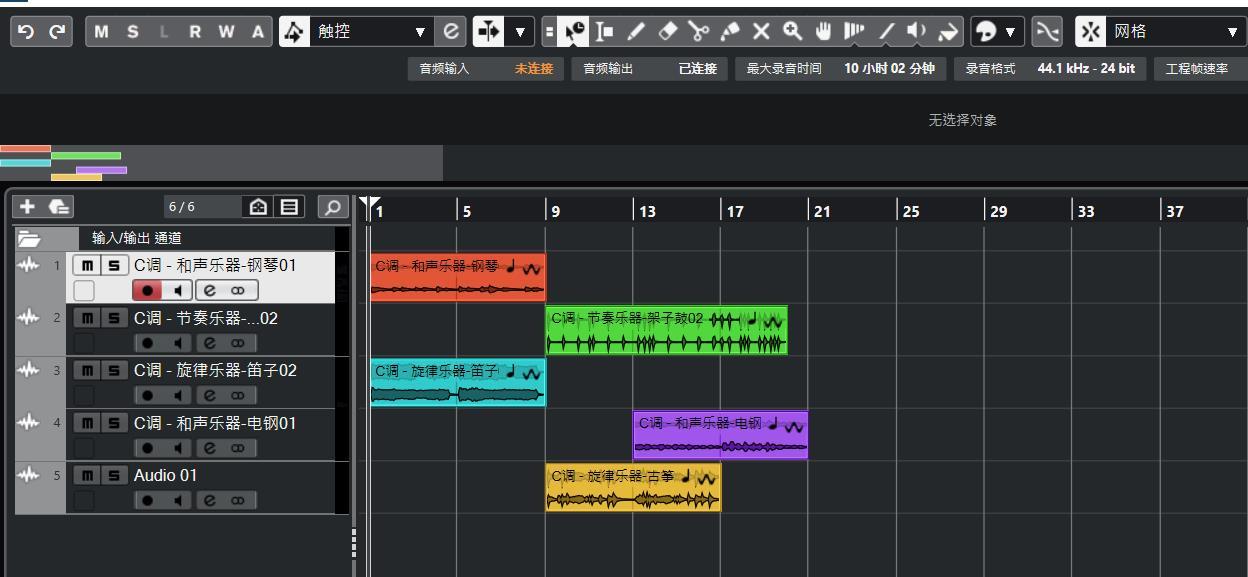Select the Eraser tool

point(667,32)
